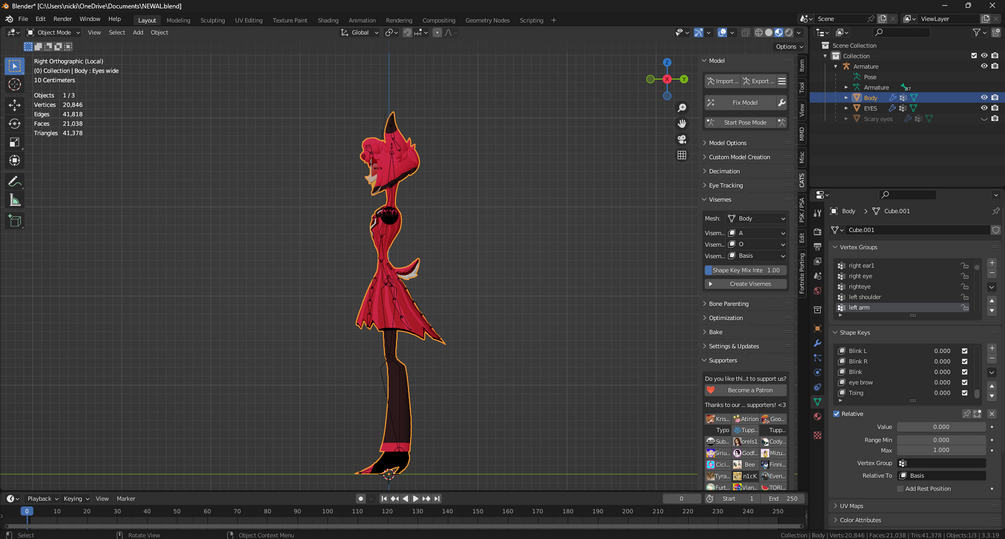This screenshot has width=1005, height=539.
Task: Select the left arm vertex group
Action: click(904, 308)
